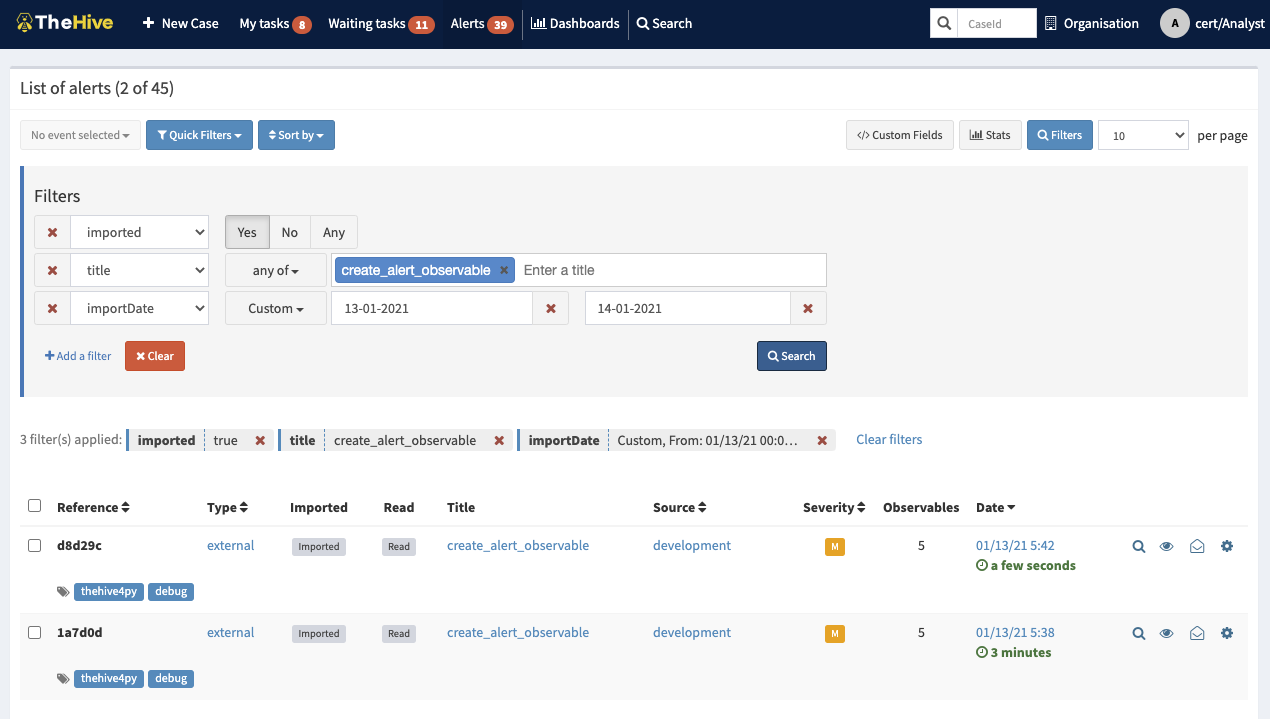1270x719 pixels.
Task: Click the Medium severity badge on first alert
Action: [834, 546]
